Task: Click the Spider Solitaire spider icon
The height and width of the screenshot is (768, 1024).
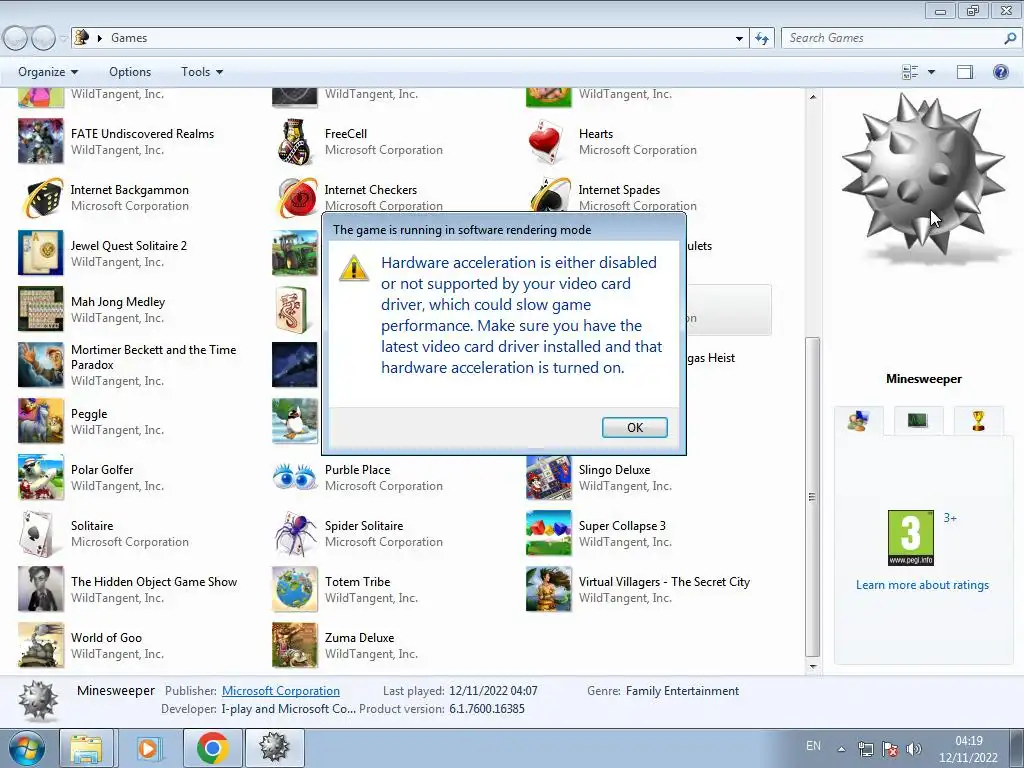Action: click(x=295, y=534)
